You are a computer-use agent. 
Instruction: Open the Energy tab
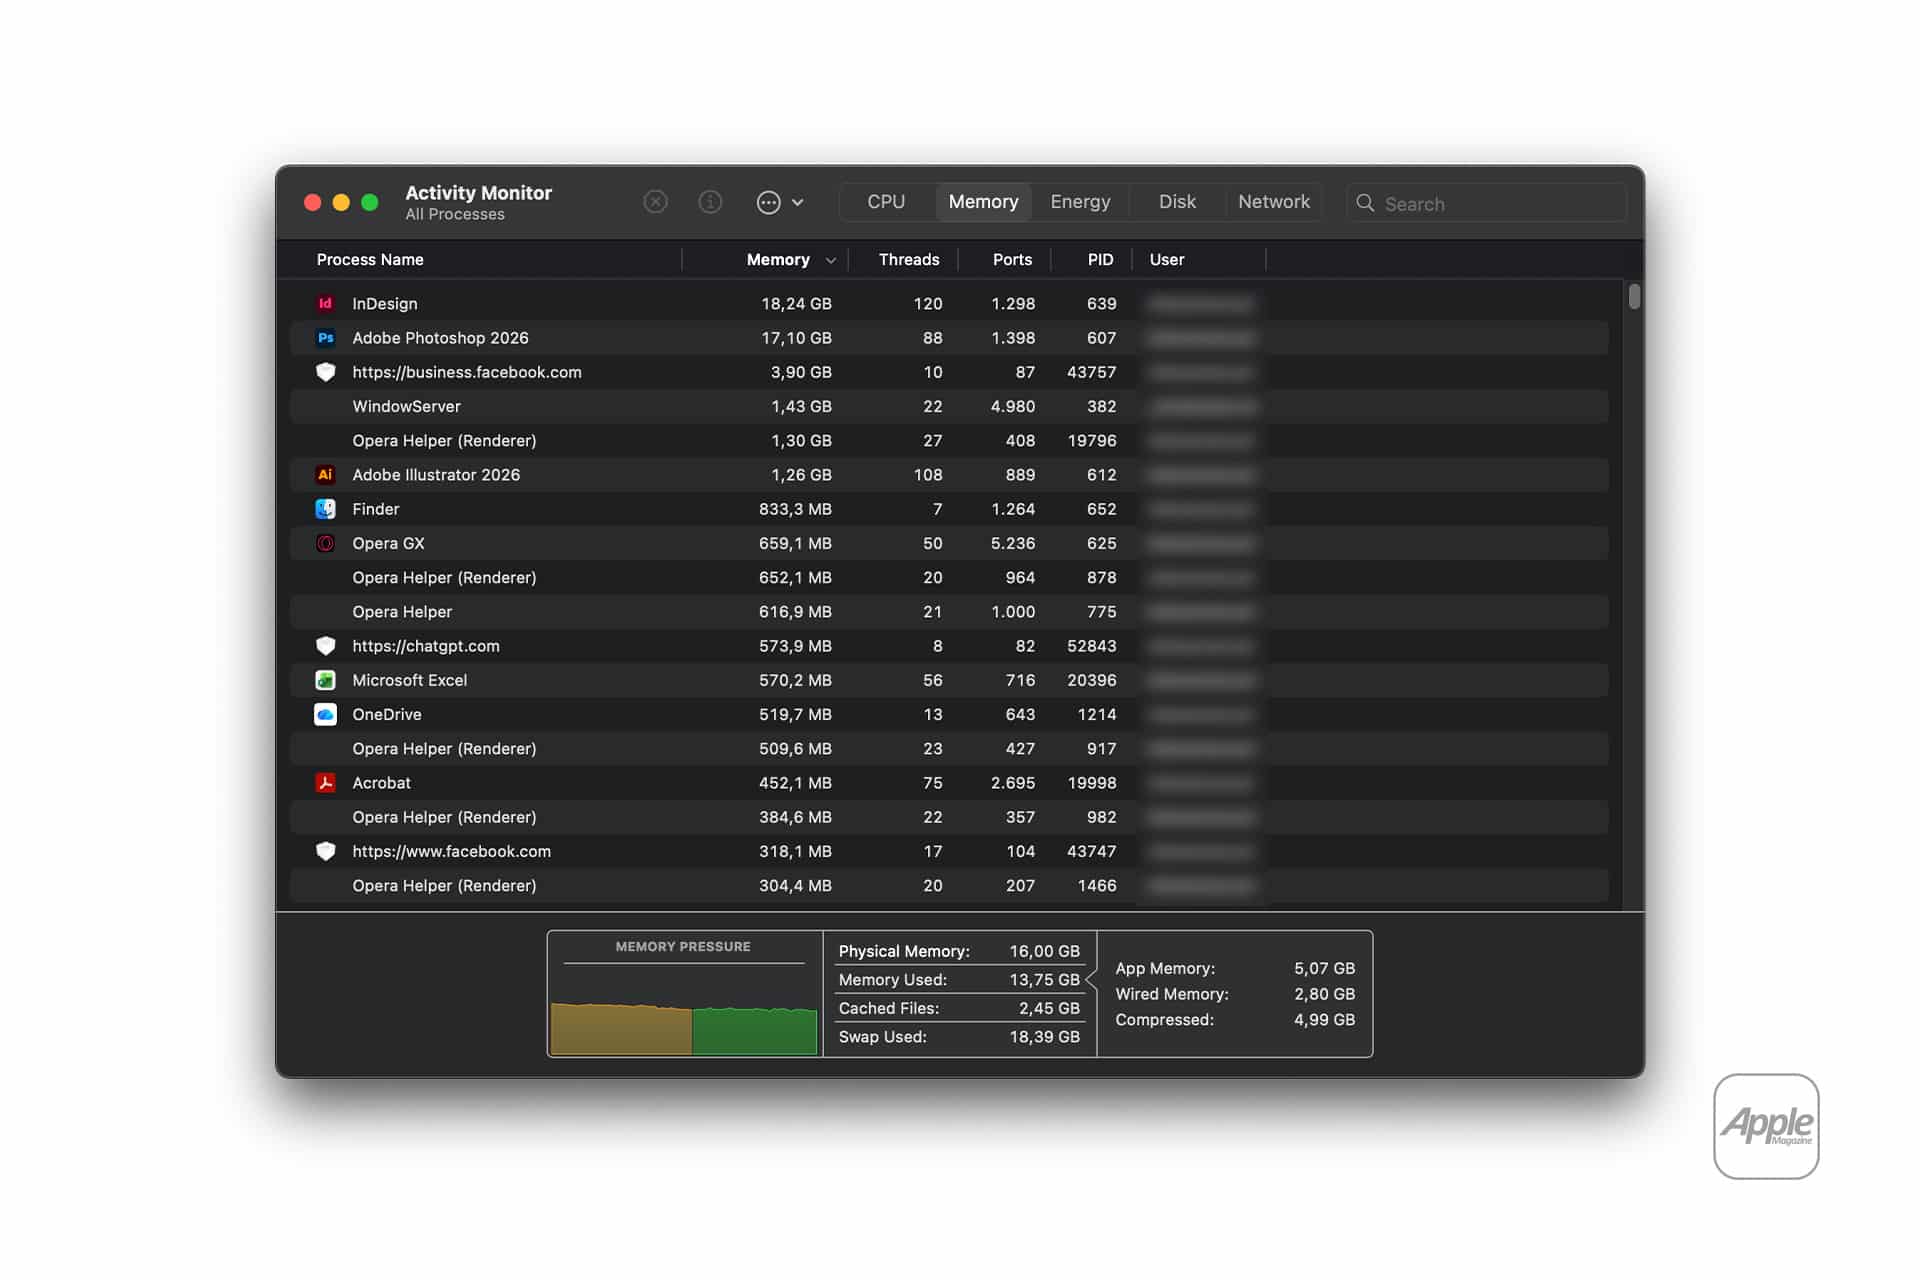click(x=1080, y=202)
